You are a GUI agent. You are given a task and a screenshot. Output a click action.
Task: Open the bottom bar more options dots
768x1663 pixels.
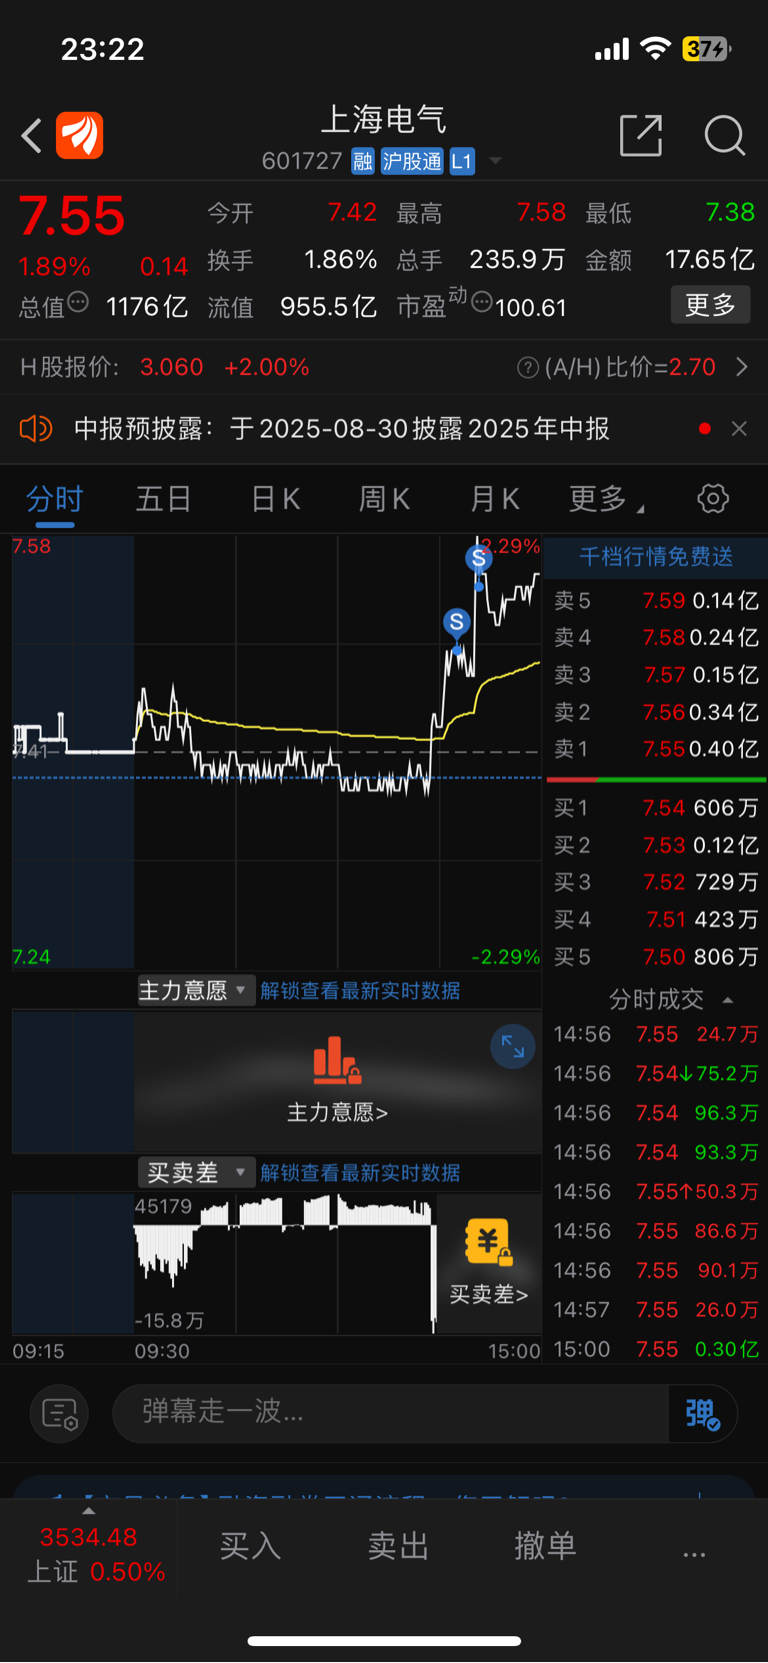694,1554
